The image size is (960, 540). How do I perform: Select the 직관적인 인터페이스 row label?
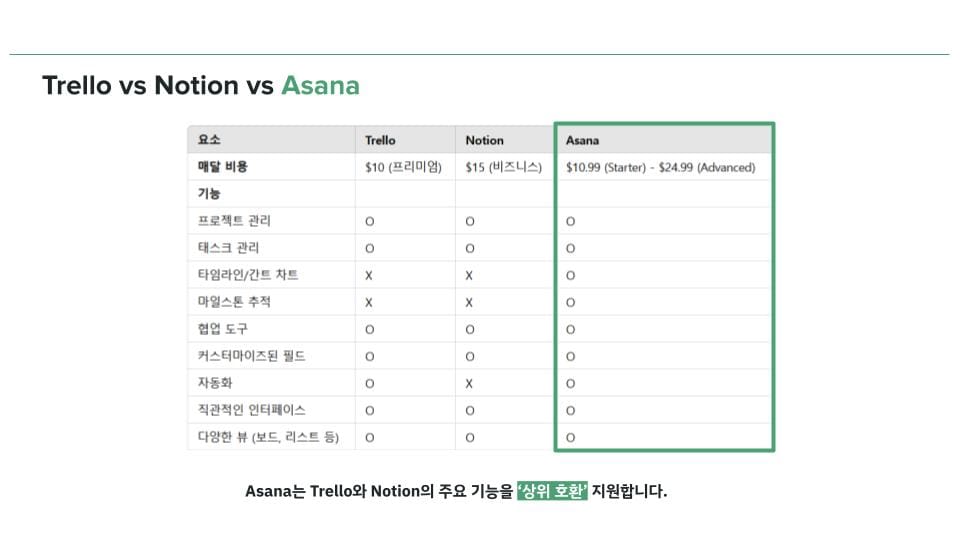click(x=252, y=410)
